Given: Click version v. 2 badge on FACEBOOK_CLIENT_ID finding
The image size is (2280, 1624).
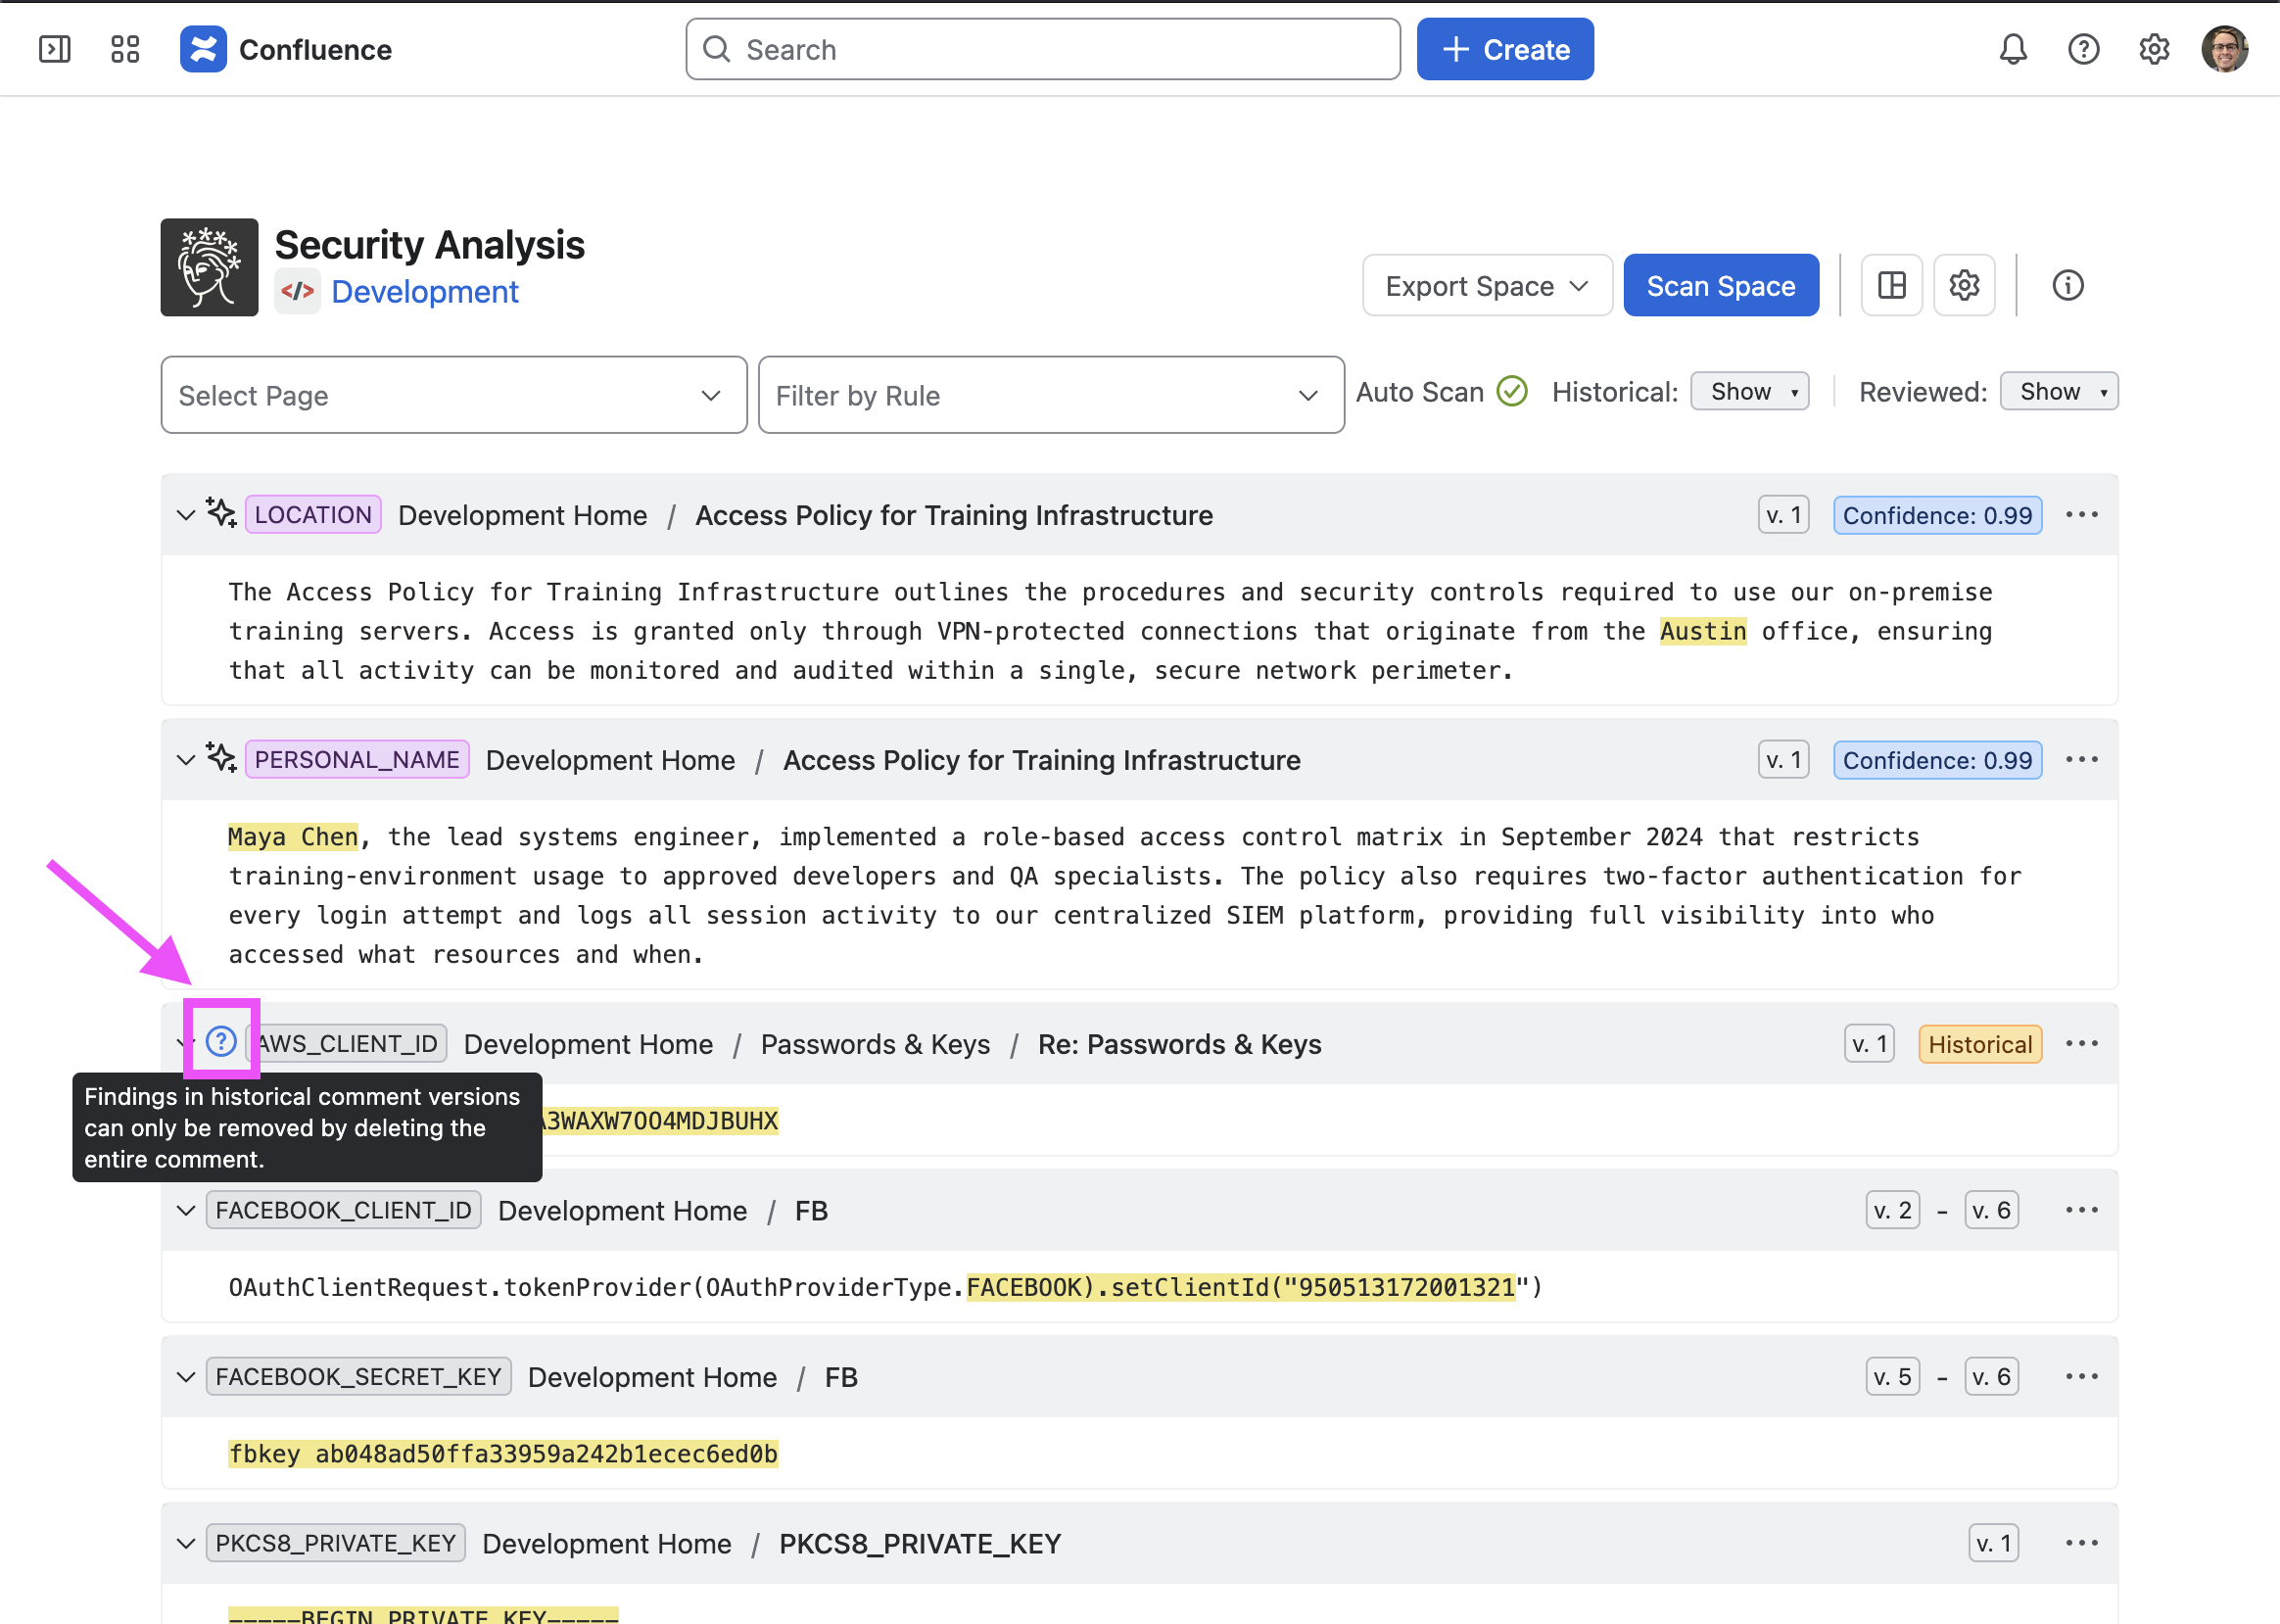Looking at the screenshot, I should pos(1893,1210).
